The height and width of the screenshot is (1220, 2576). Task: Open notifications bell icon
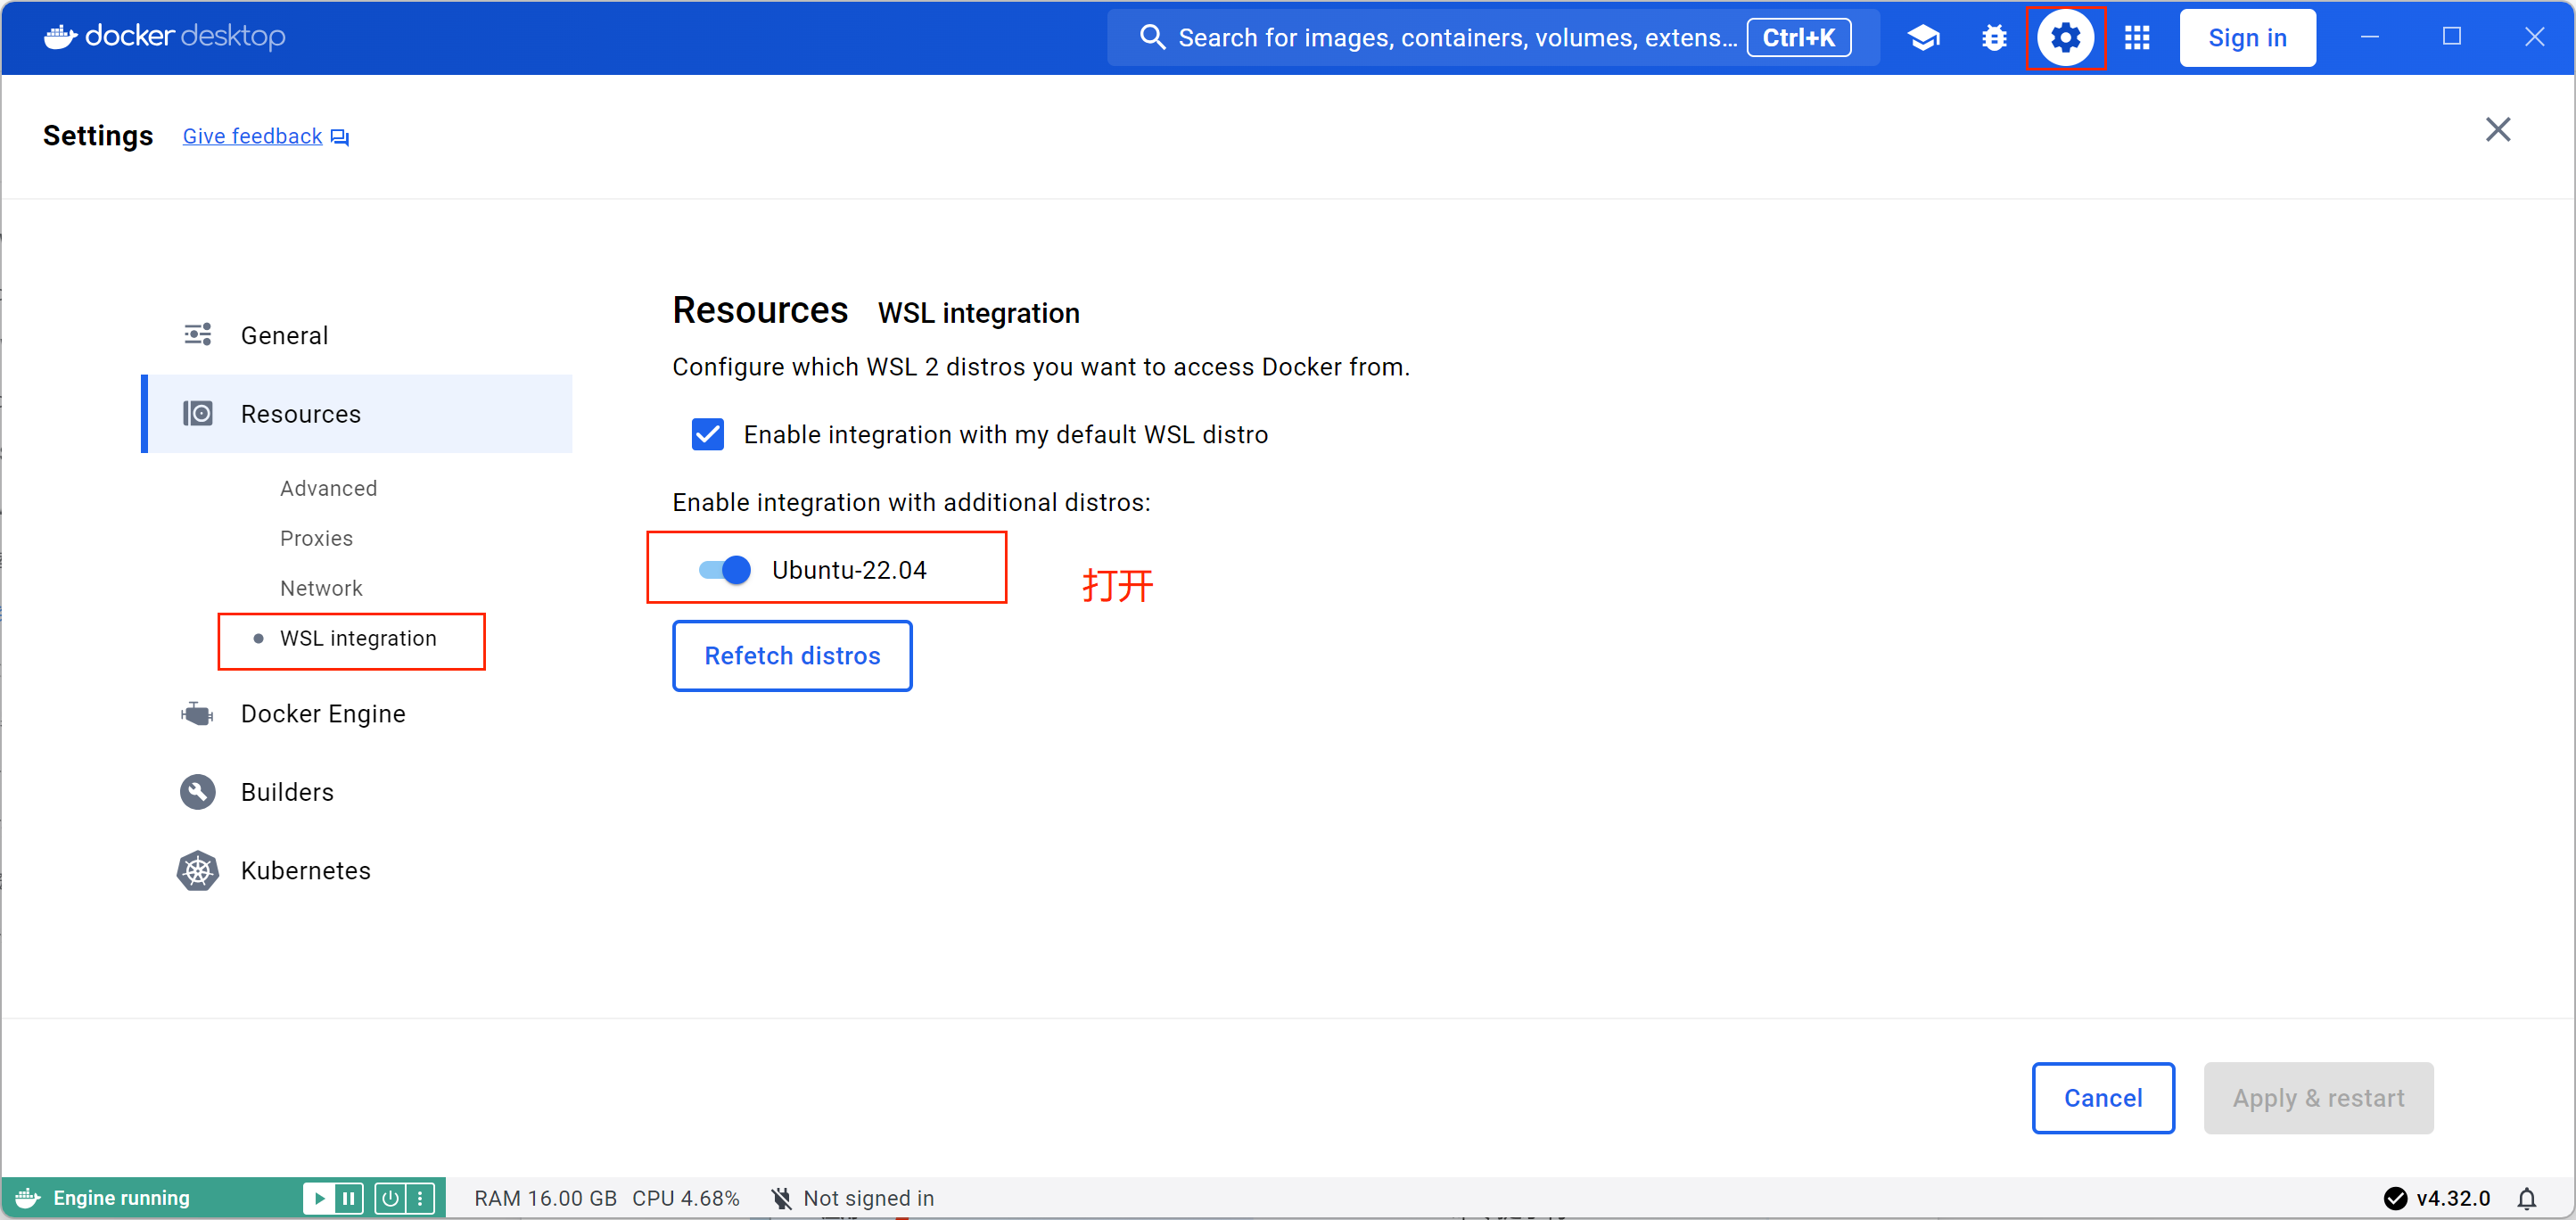[x=2526, y=1198]
